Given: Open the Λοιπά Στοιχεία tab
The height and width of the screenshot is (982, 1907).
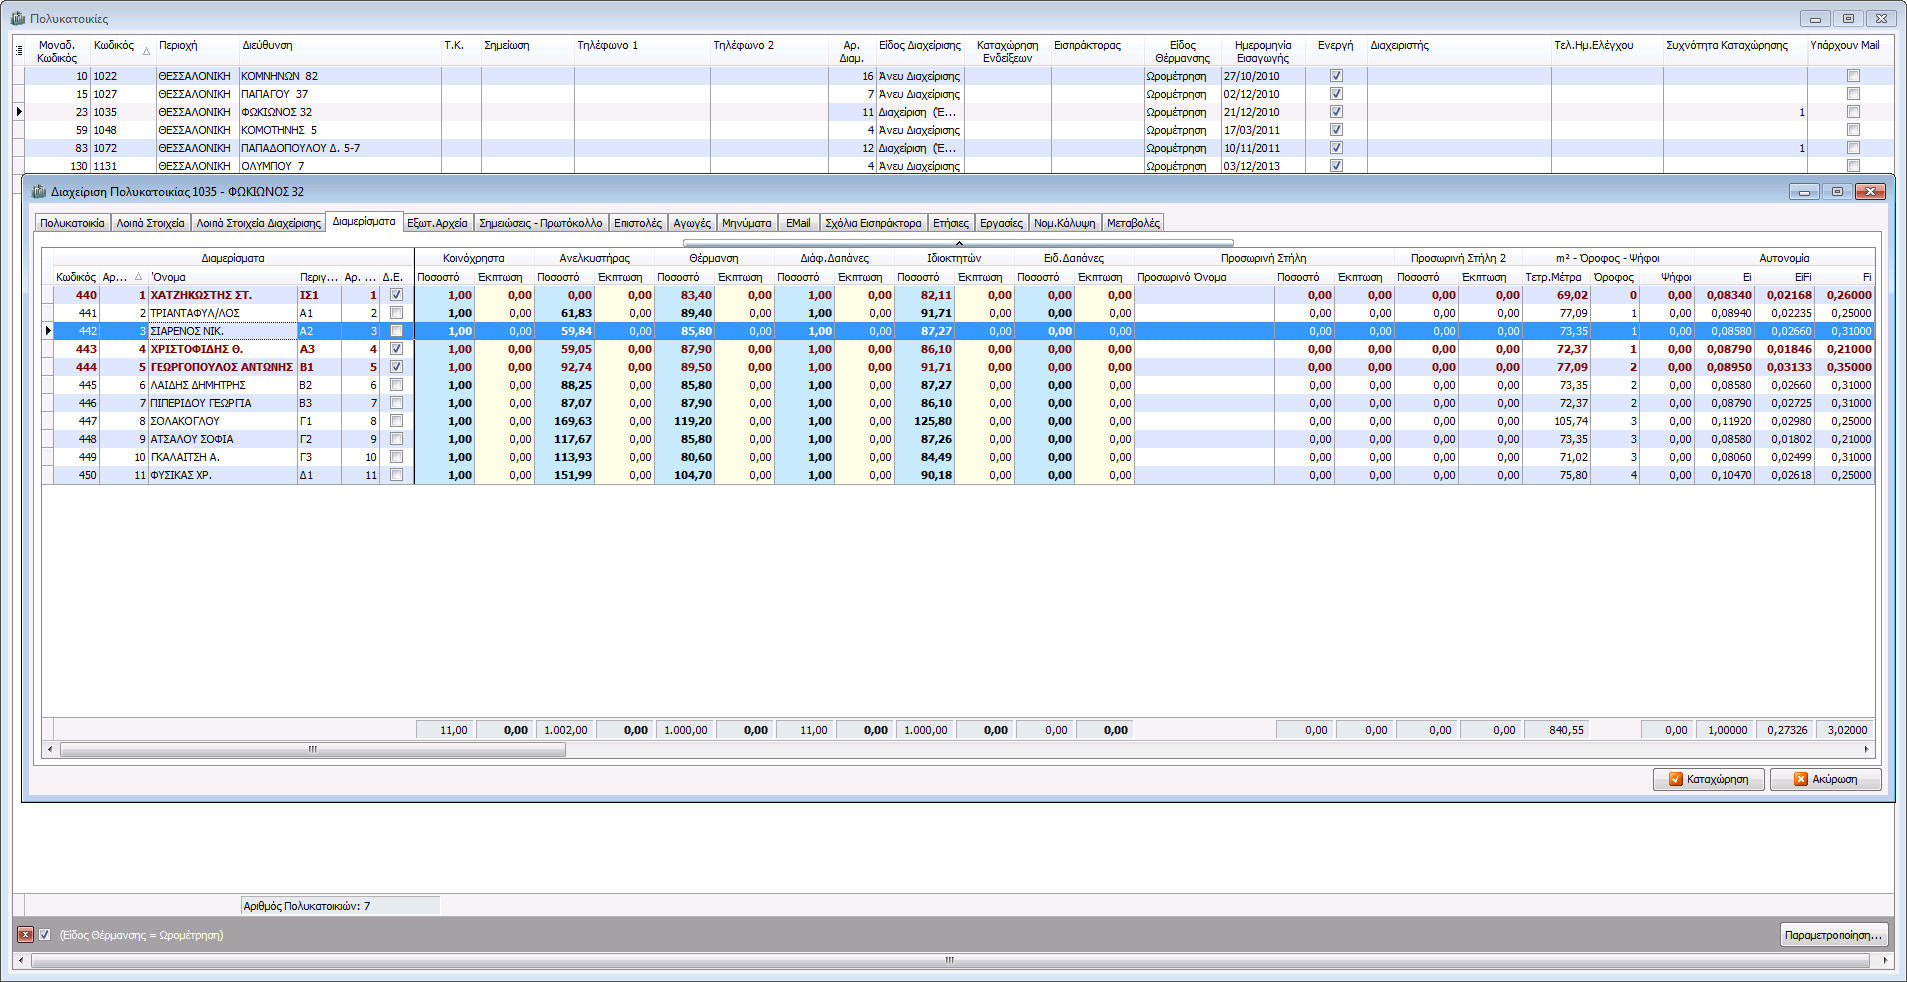Looking at the screenshot, I should [x=150, y=223].
